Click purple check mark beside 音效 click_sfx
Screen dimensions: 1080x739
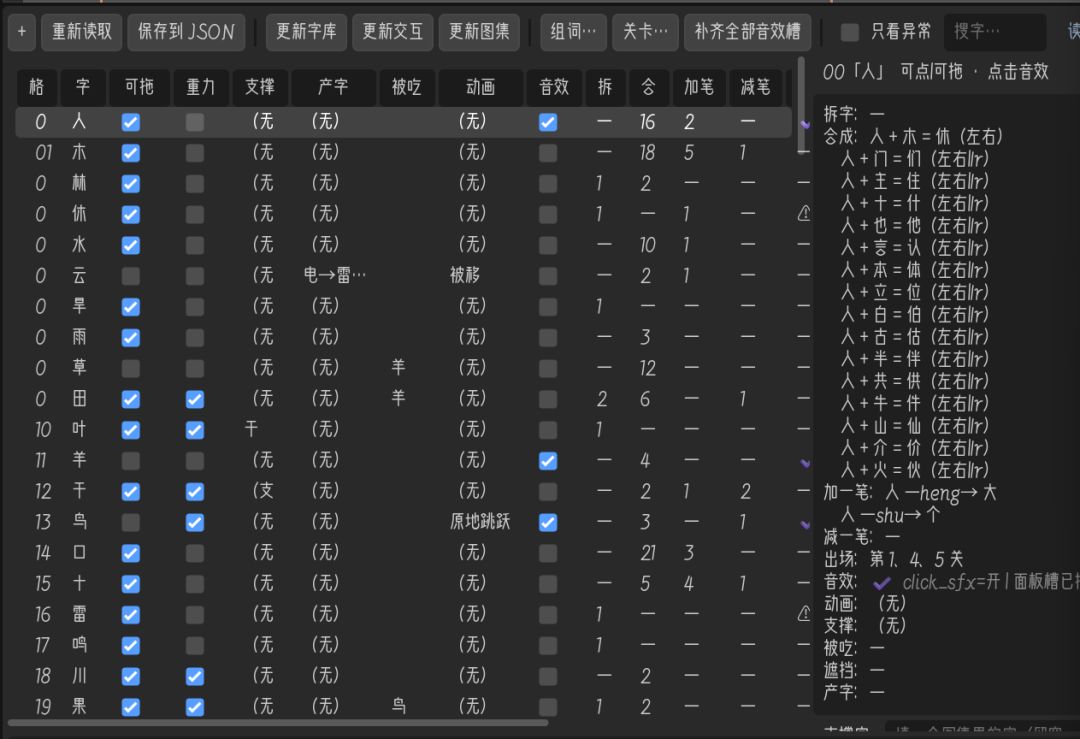tap(882, 583)
